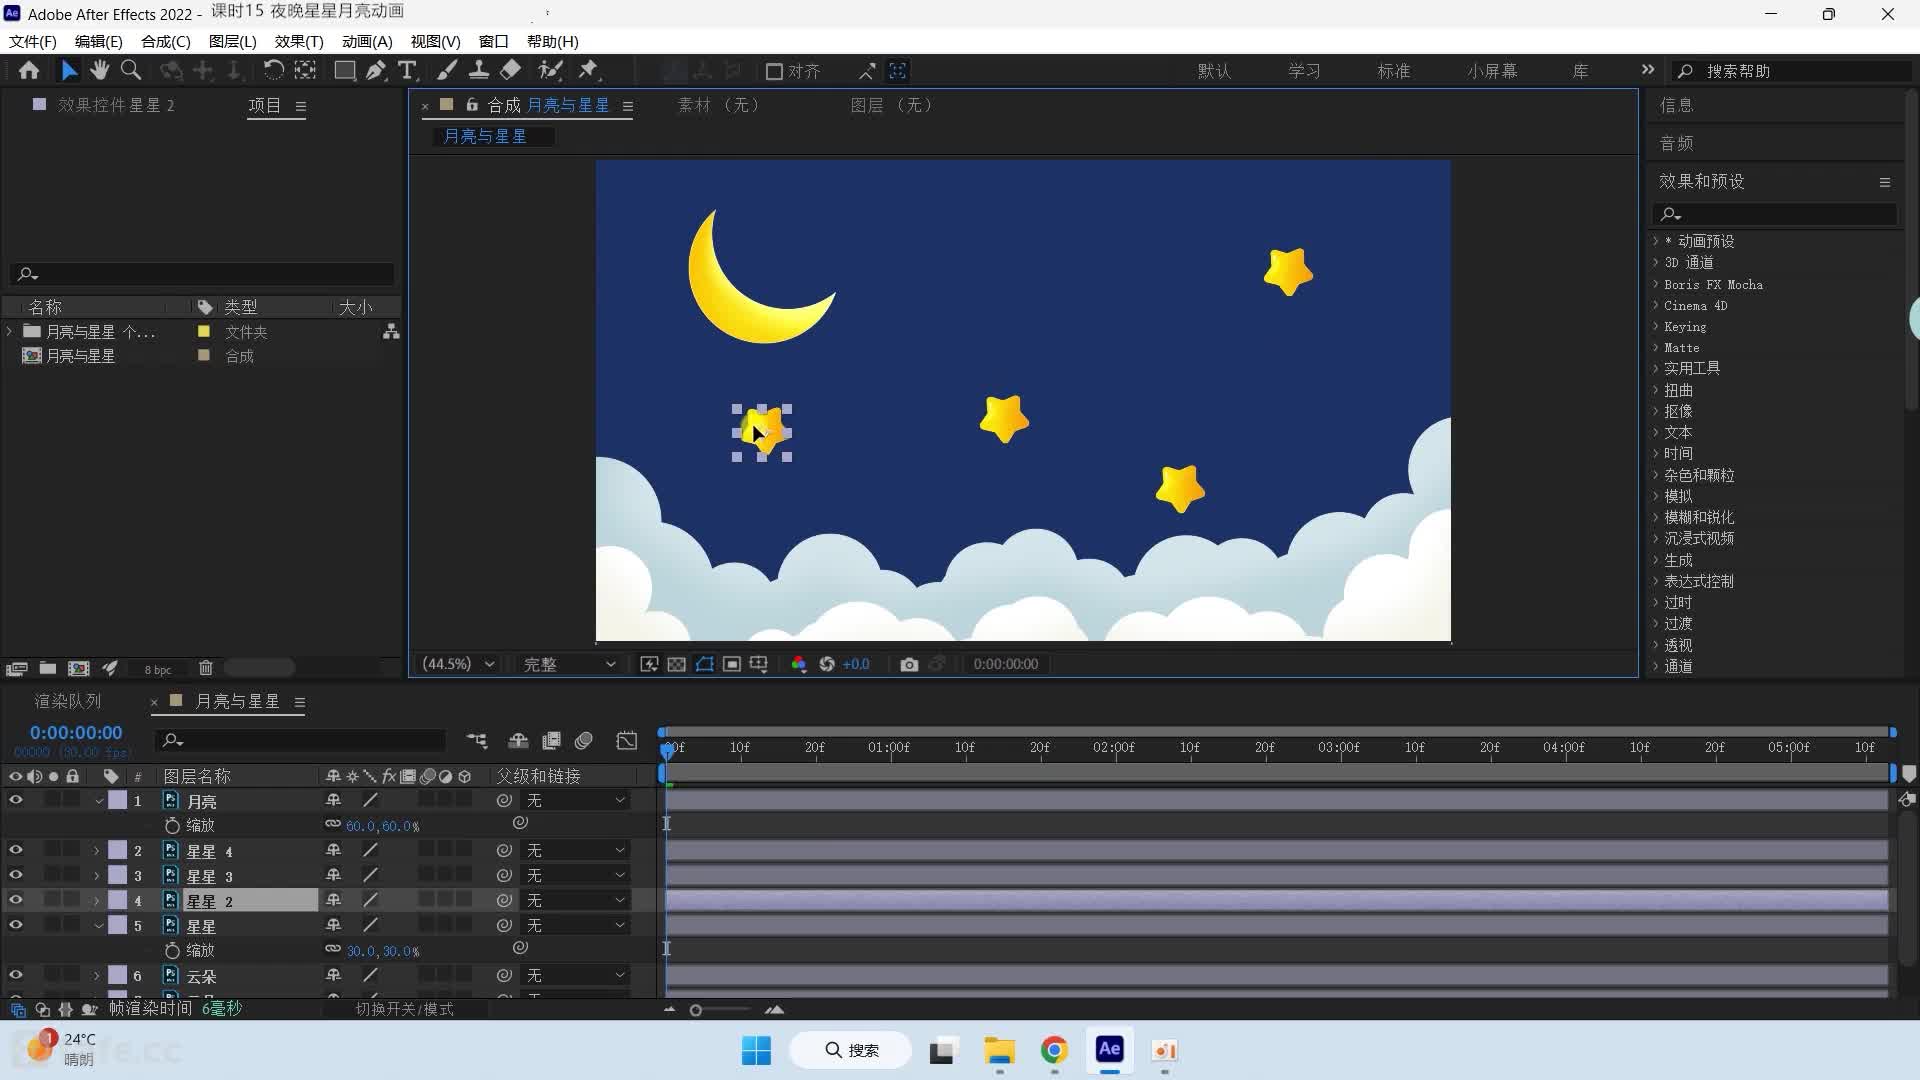Screen dimensions: 1920x1080
Task: Hide the 星星 4 layer
Action: point(15,850)
